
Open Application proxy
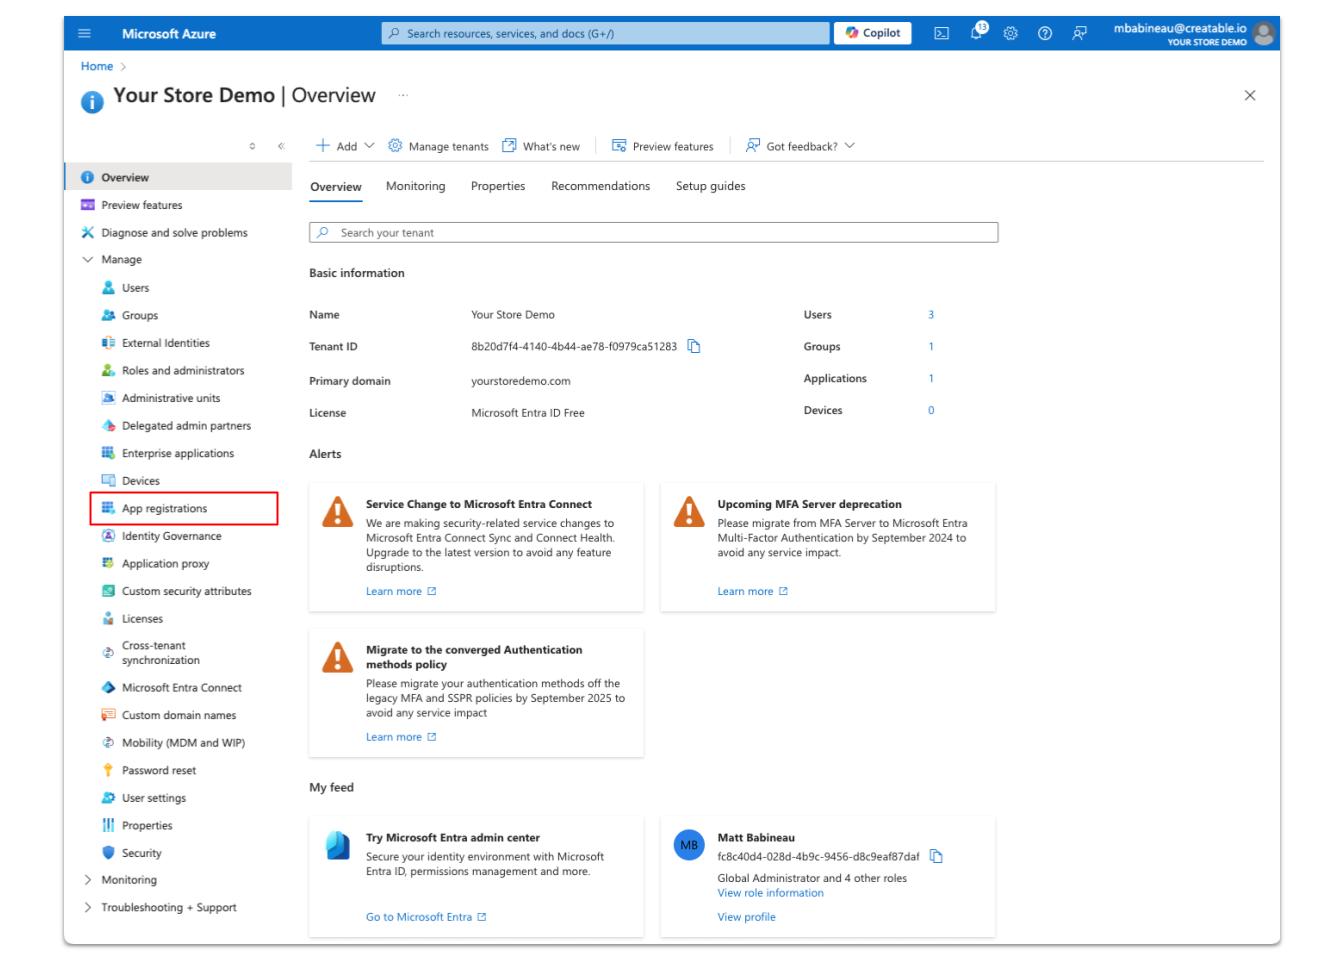click(x=165, y=564)
